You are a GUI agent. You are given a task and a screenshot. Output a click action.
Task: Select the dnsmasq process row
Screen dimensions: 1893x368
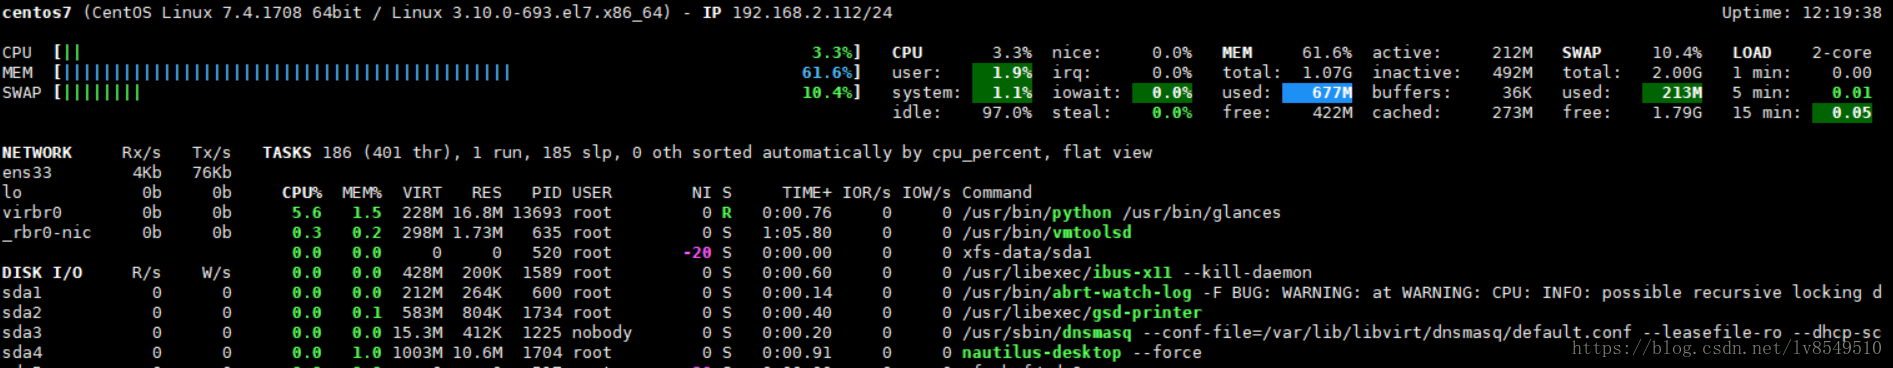(x=1087, y=332)
